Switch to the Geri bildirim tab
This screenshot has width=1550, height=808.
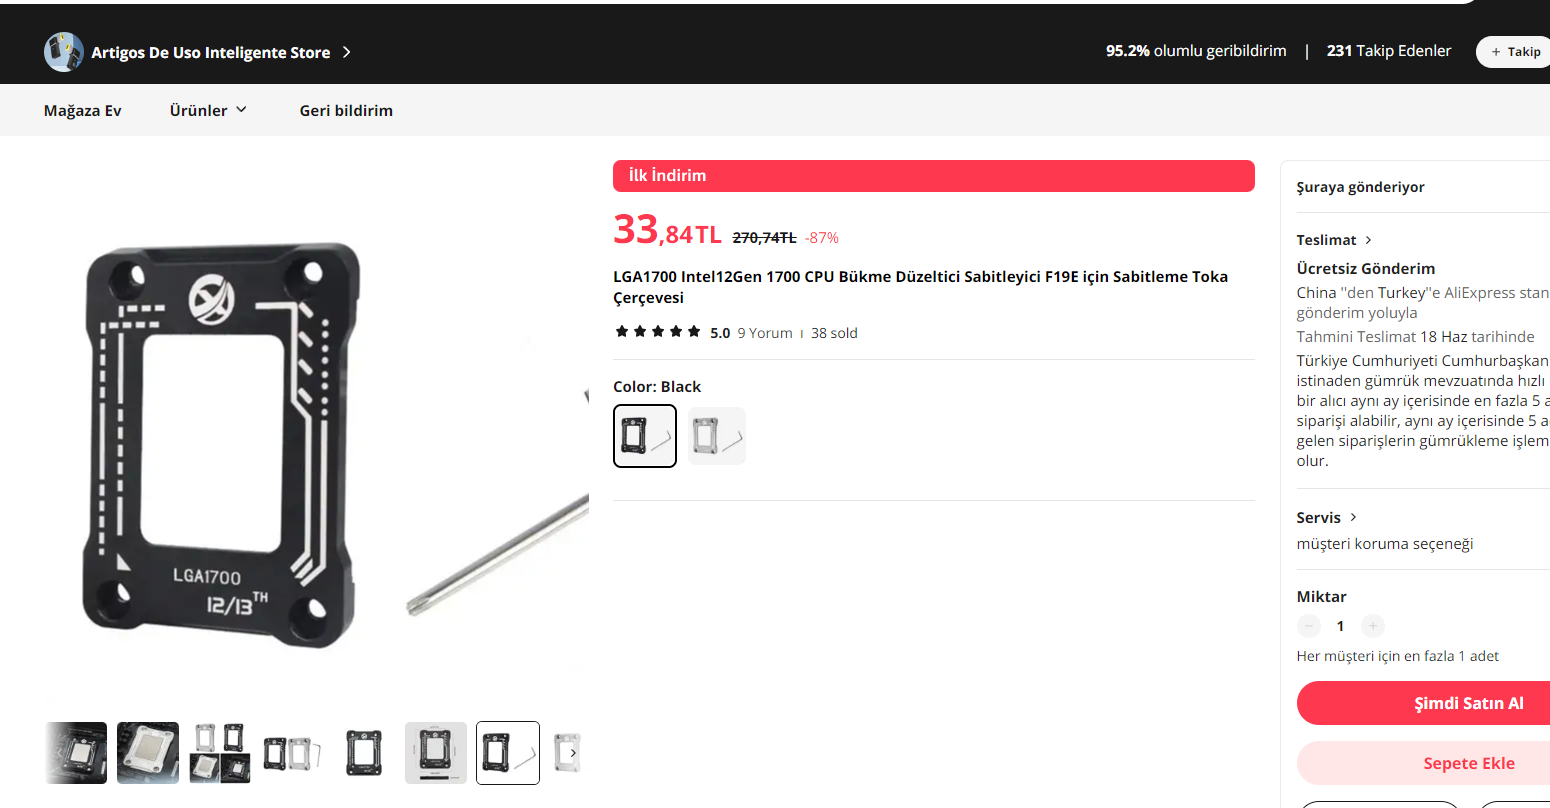point(346,110)
